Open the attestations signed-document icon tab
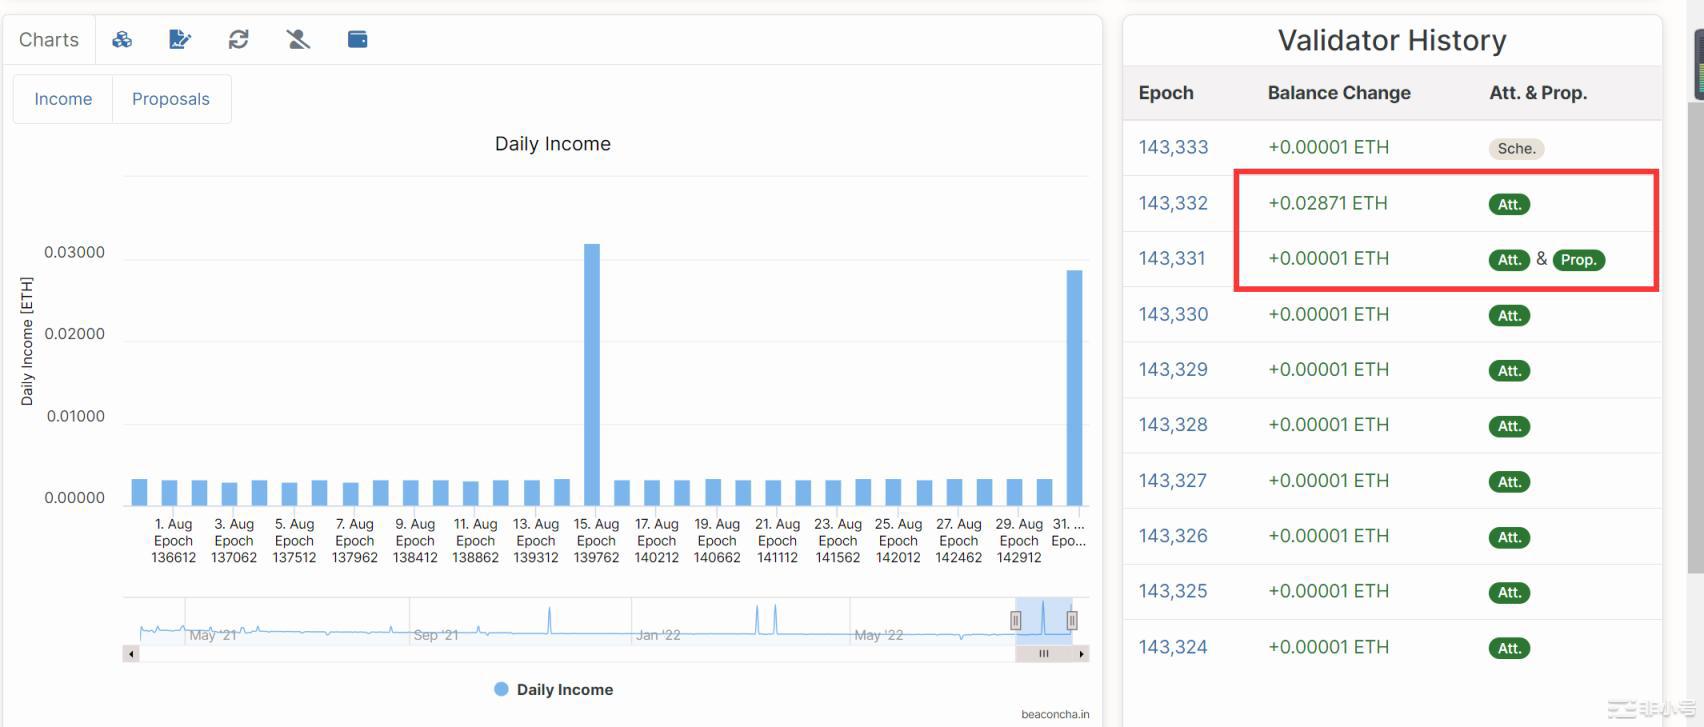This screenshot has width=1704, height=727. (180, 39)
